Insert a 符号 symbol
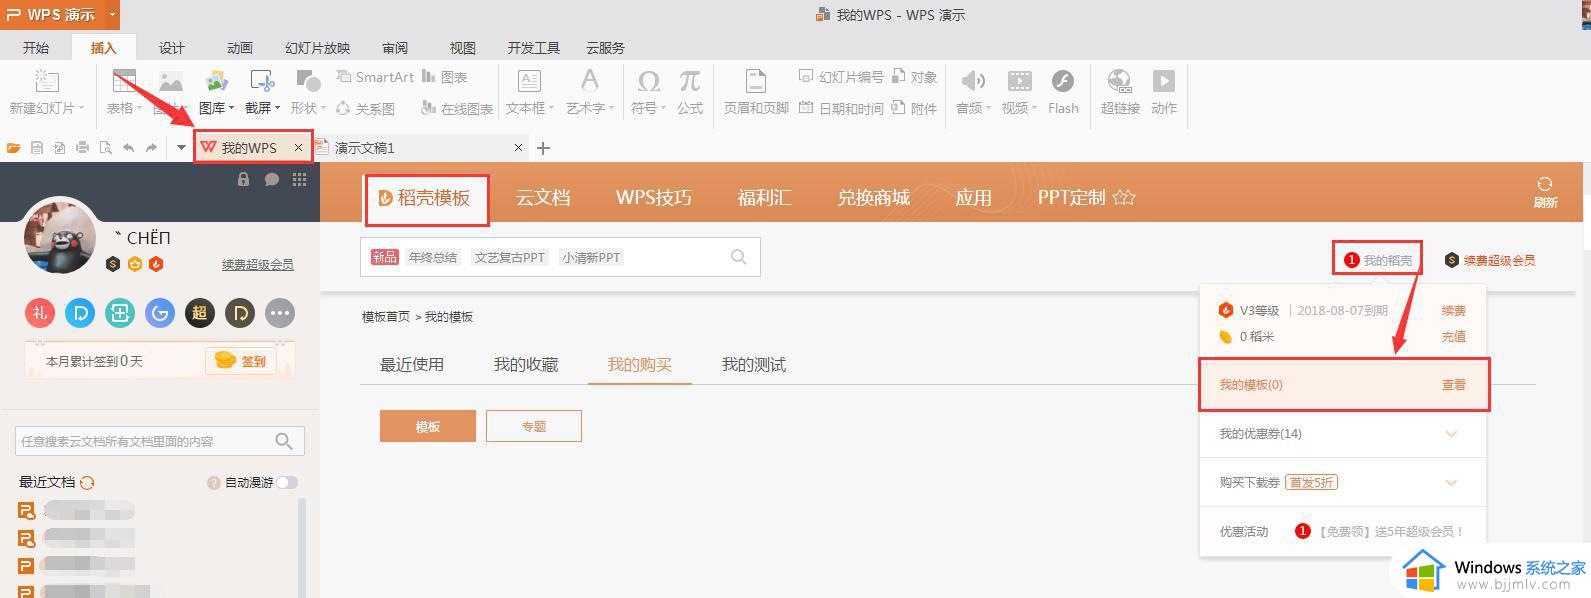This screenshot has height=598, width=1591. click(x=648, y=92)
